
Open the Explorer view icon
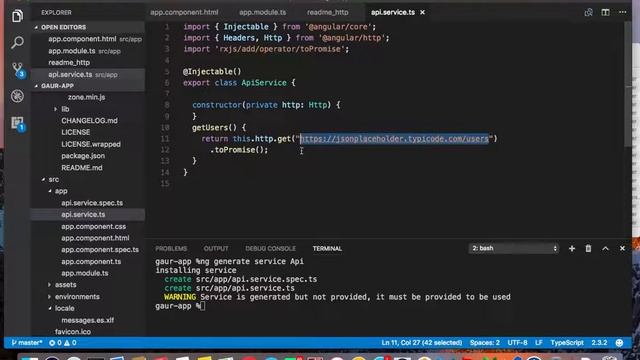pyautogui.click(x=17, y=16)
